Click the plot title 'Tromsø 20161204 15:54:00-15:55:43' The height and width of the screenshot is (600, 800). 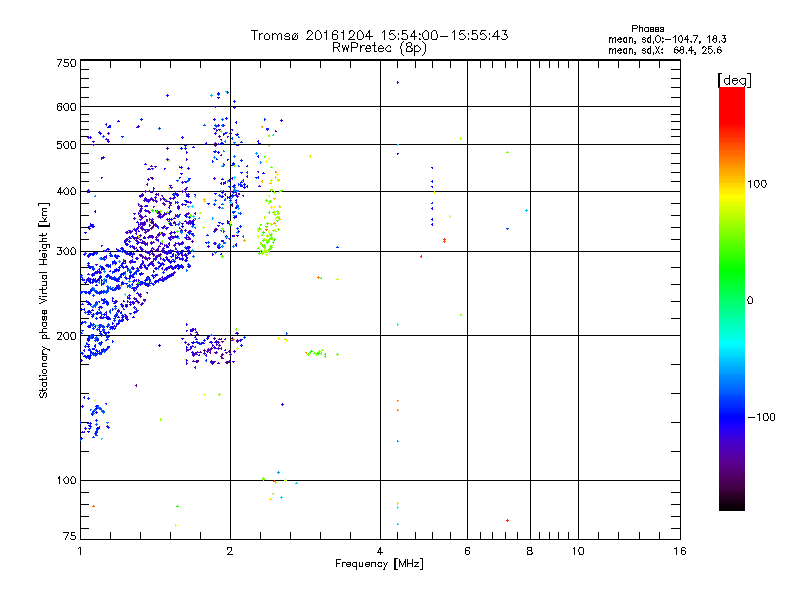(379, 35)
